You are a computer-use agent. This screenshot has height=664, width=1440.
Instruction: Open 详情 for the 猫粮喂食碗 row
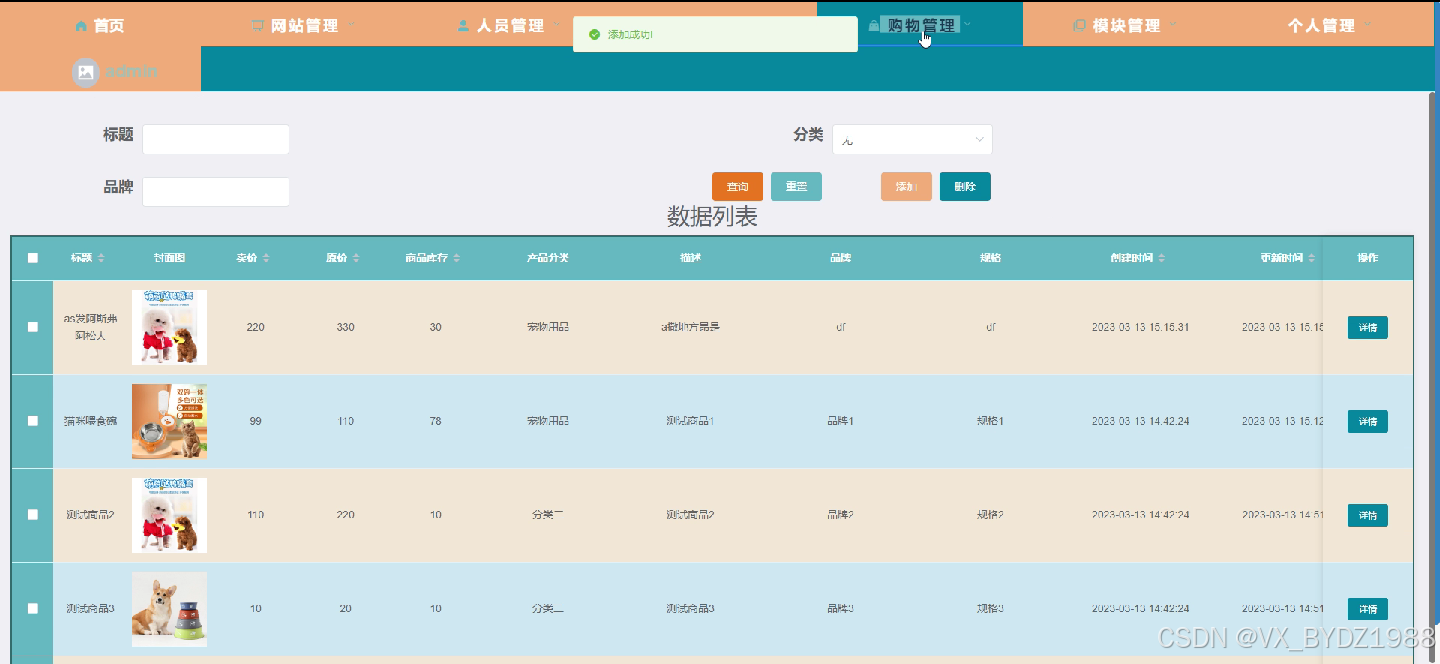1368,421
